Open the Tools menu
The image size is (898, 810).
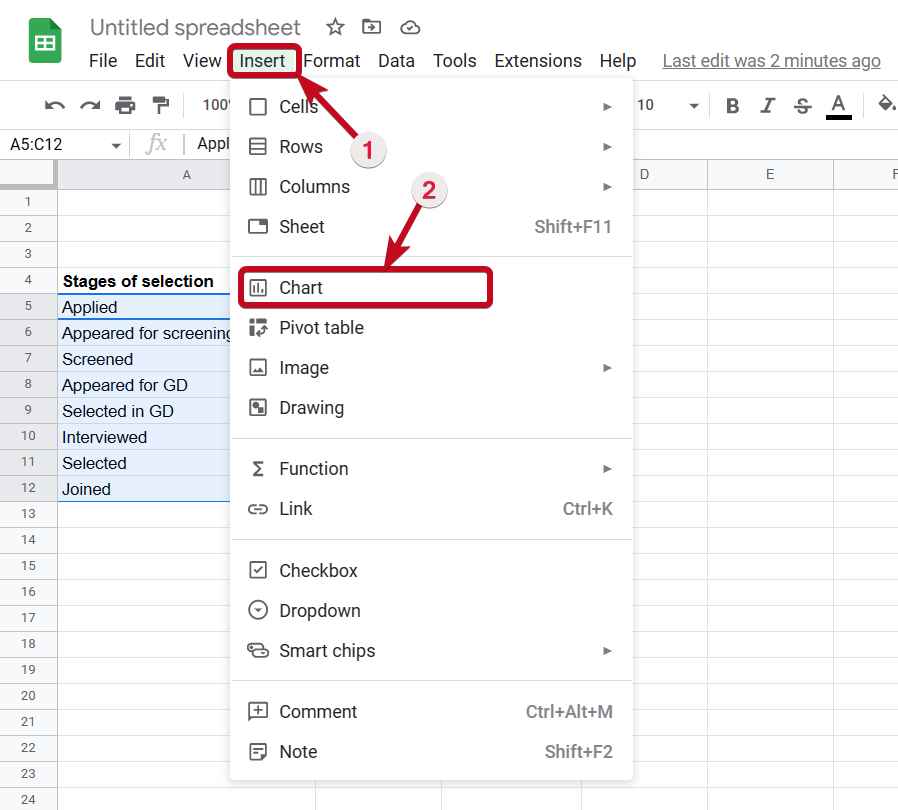[455, 61]
